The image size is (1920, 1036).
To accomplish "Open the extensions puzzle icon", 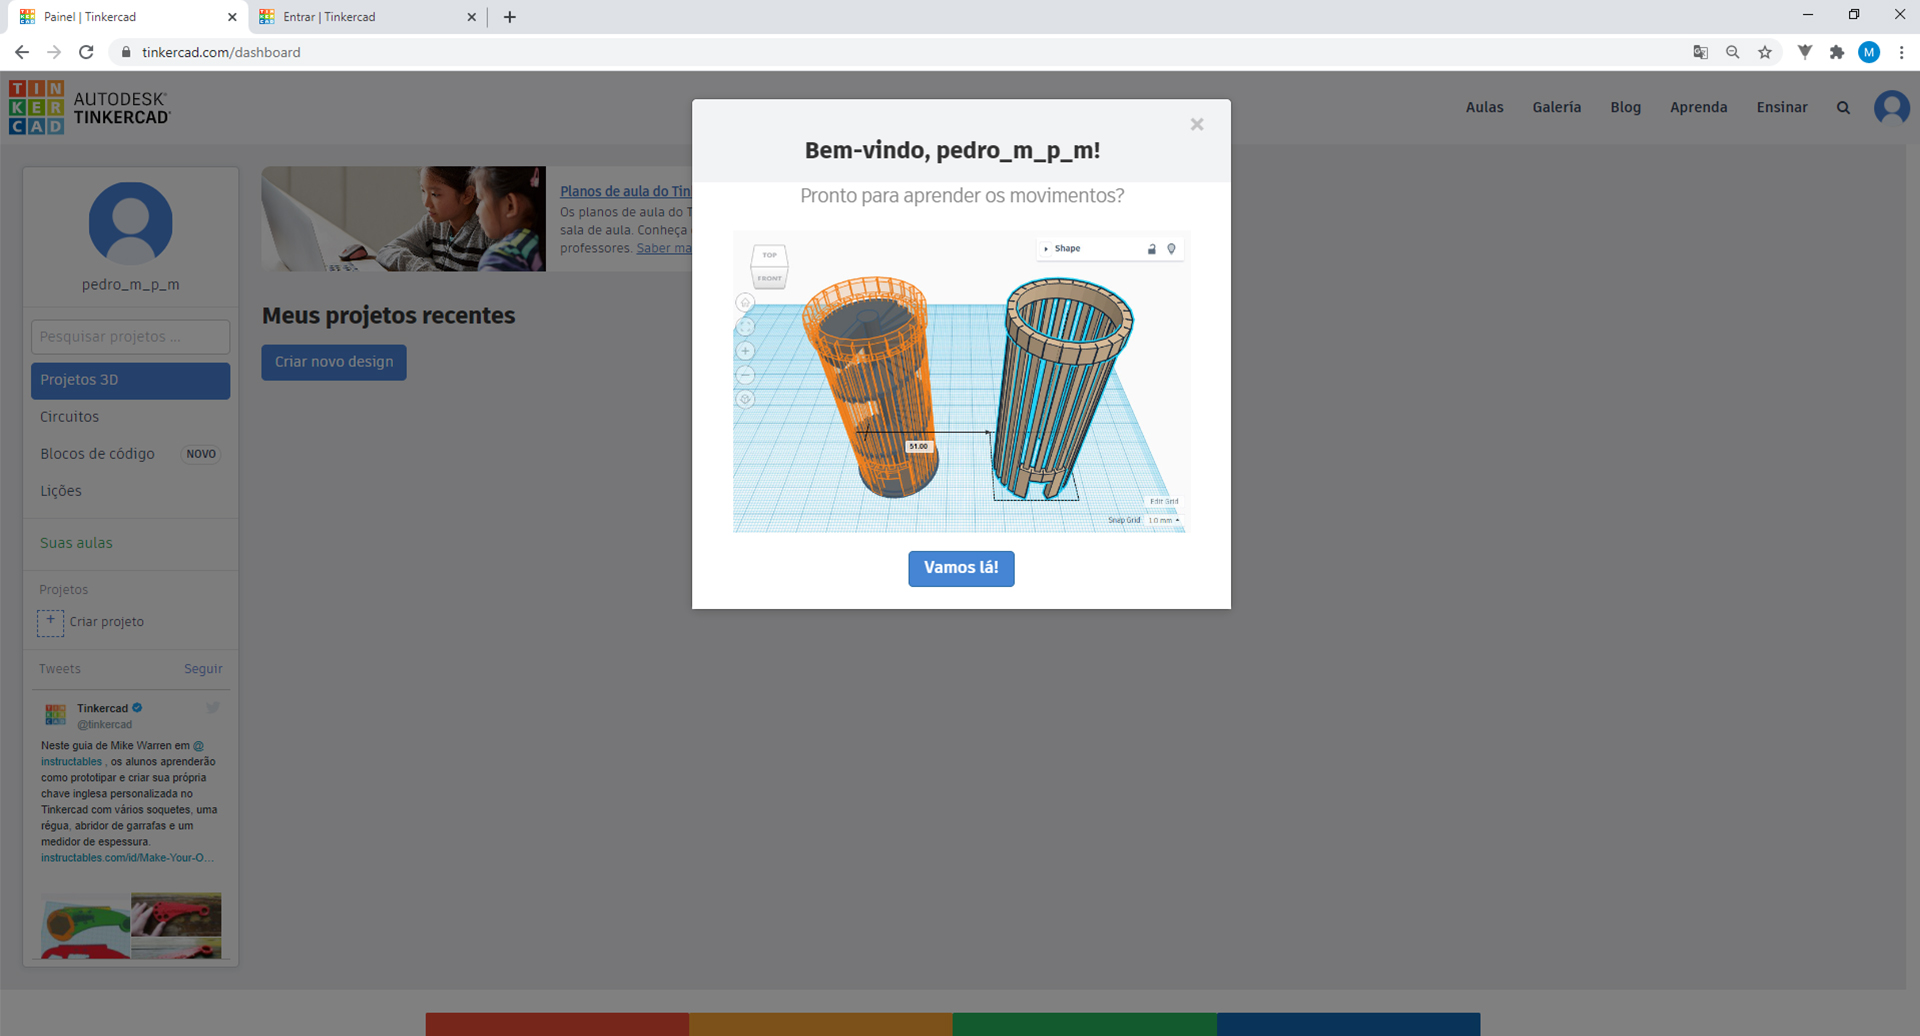I will (1837, 52).
